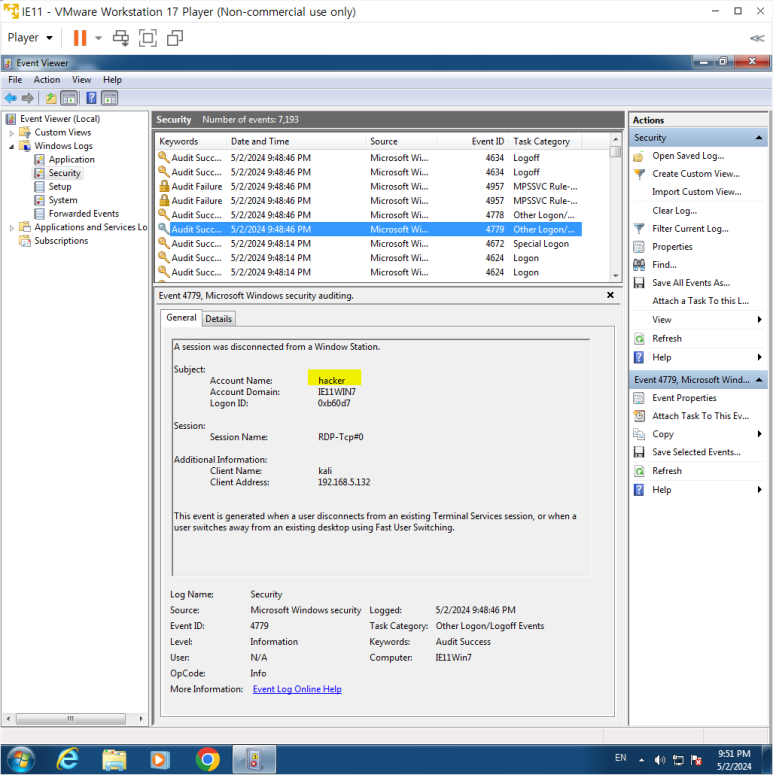The width and height of the screenshot is (773, 775).
Task: Collapse the Windows Logs tree node
Action: click(x=12, y=146)
